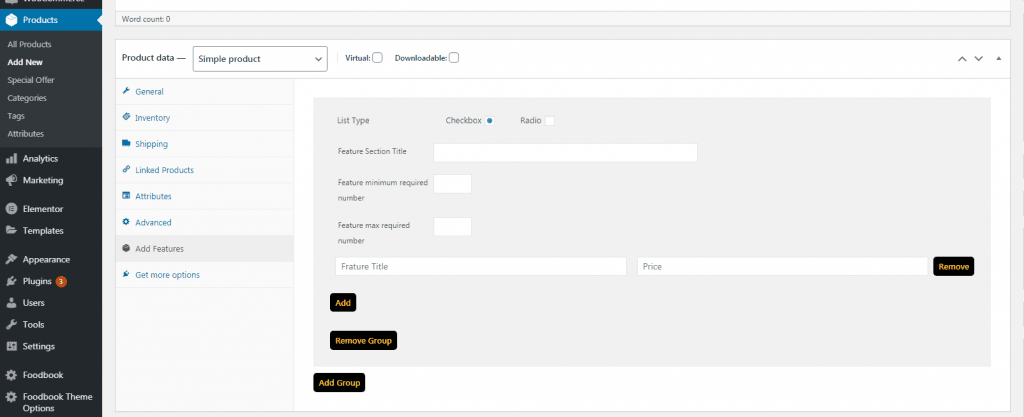Image resolution: width=1024 pixels, height=417 pixels.
Task: Click the Foodbook gear icon
Action: [x=11, y=375]
